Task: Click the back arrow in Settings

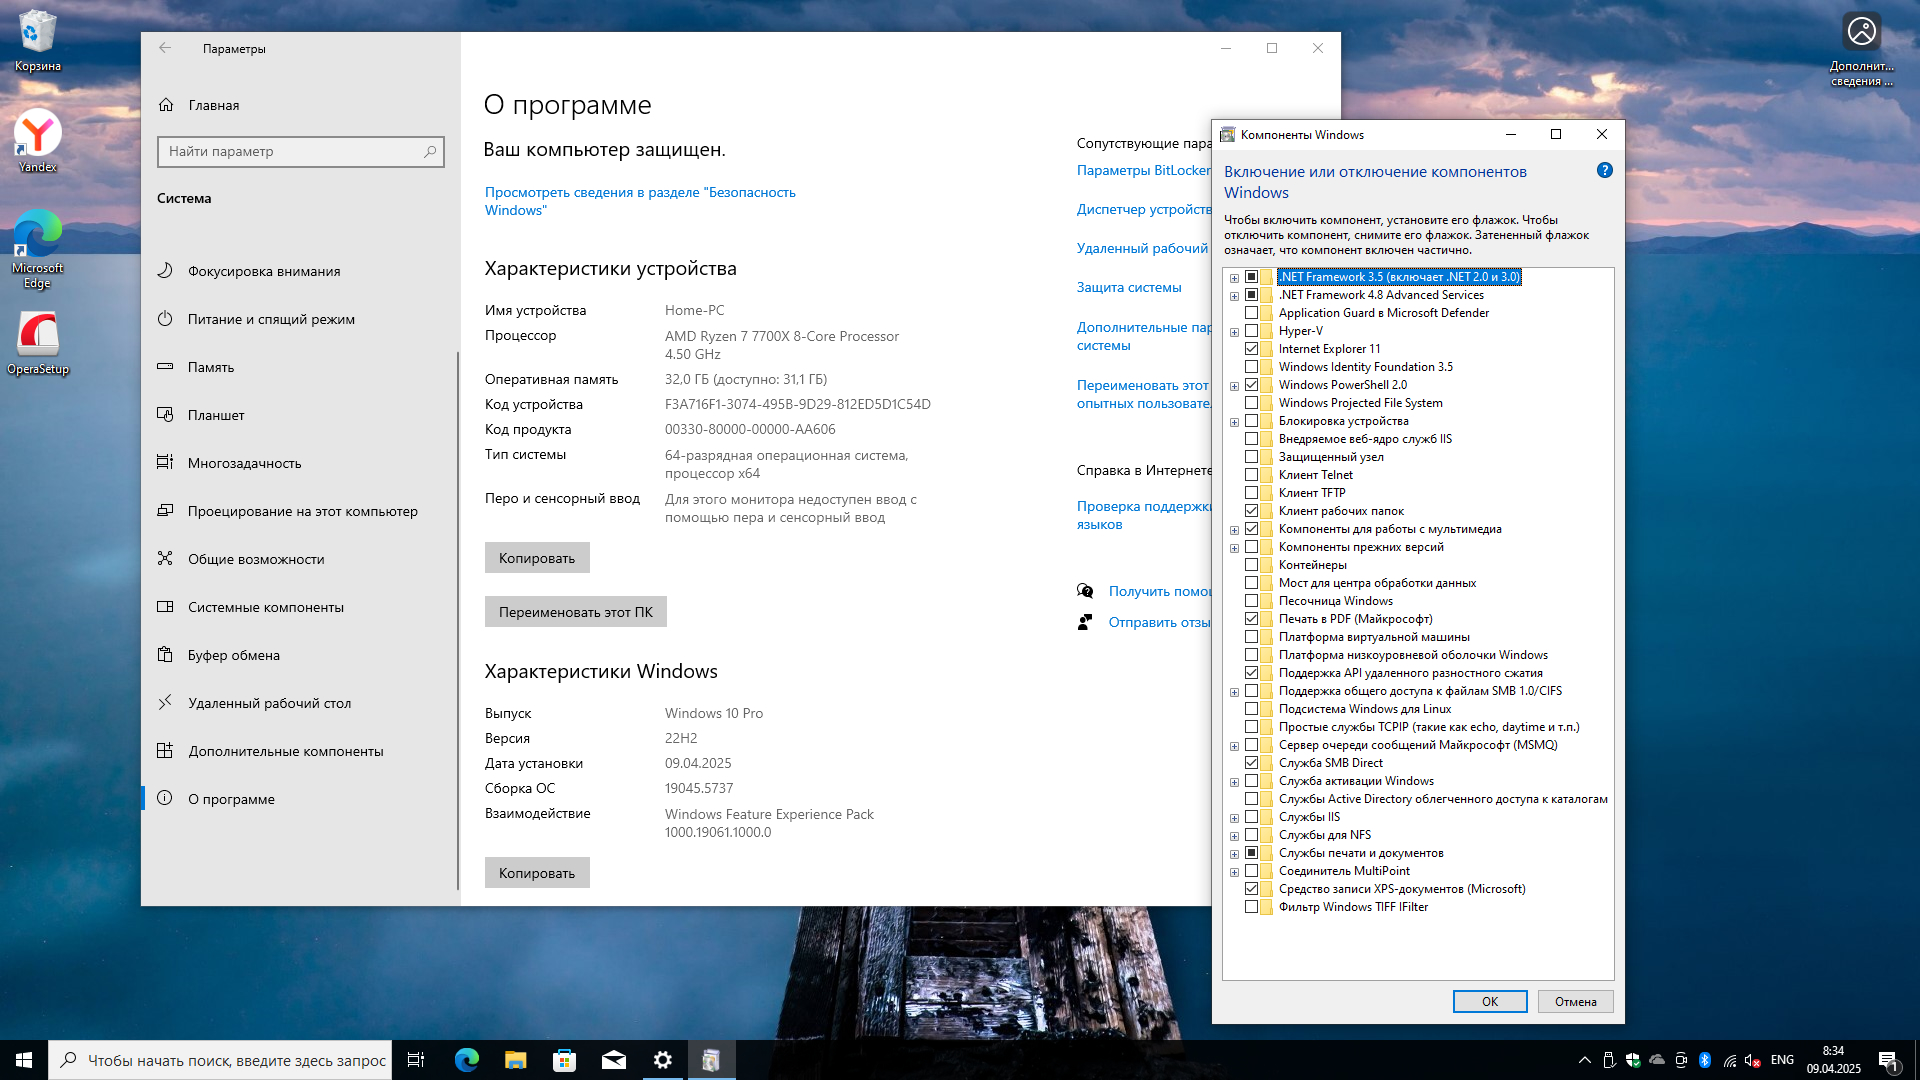Action: click(165, 48)
